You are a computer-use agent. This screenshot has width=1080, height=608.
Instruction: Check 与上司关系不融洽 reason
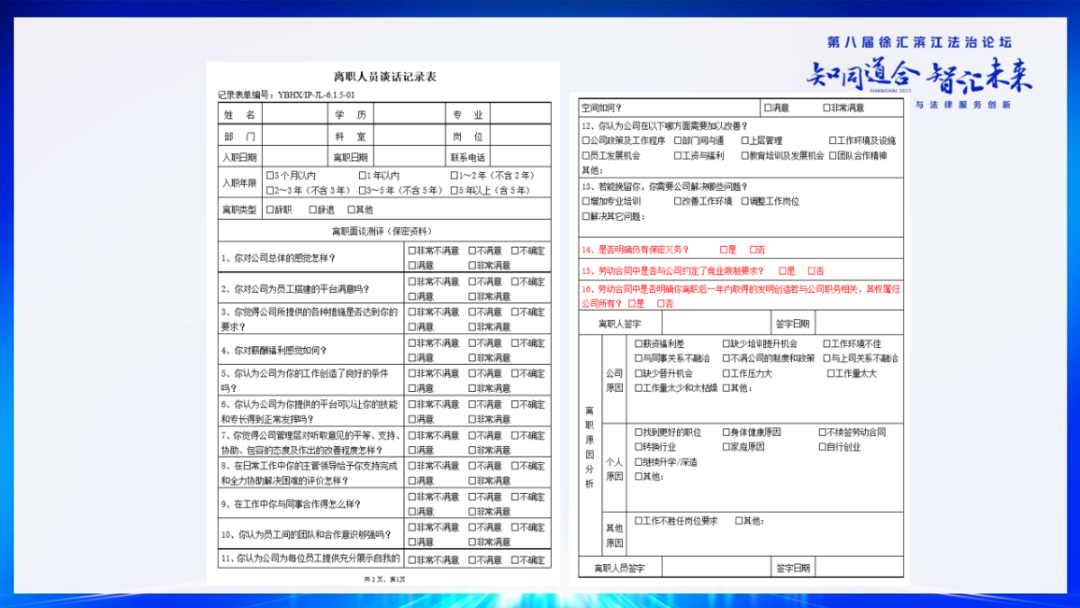pyautogui.click(x=827, y=358)
